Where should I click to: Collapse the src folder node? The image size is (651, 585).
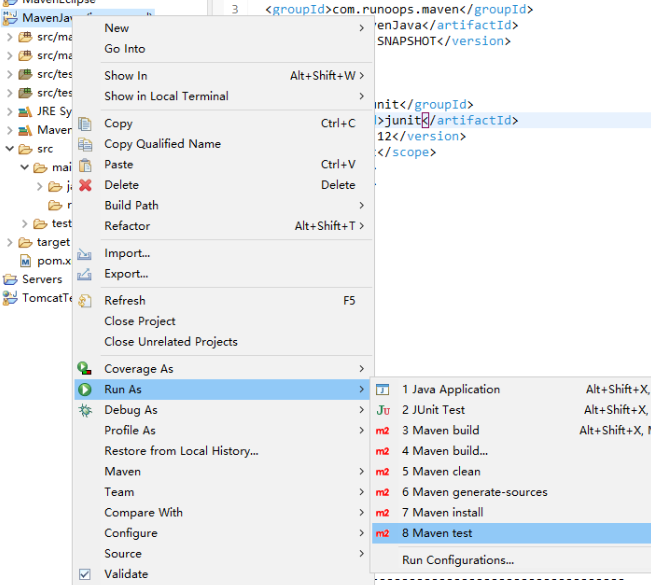click(10, 149)
